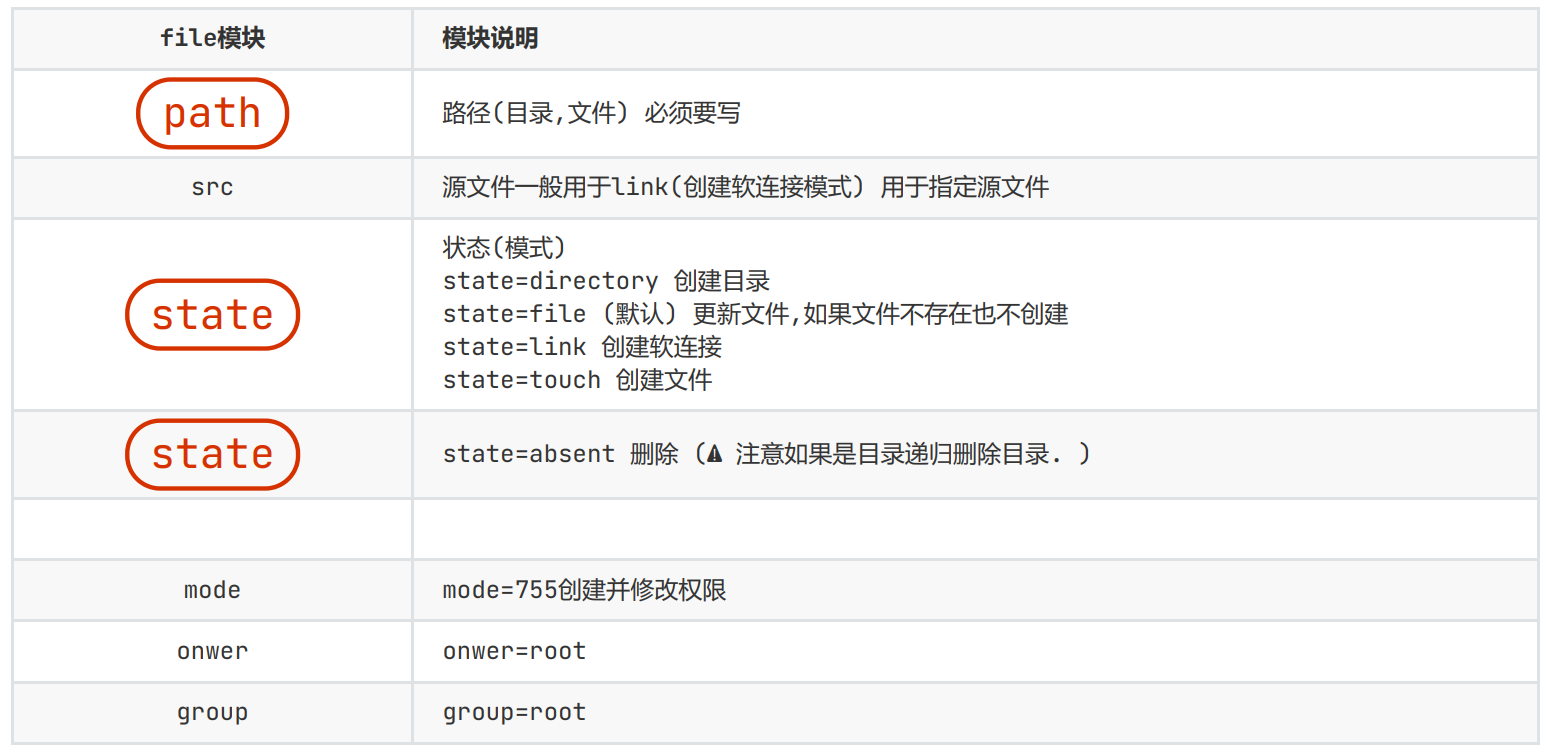Screen dimensions: 1547x752
Task: Click the state=directory 创建目录 line
Action: point(606,281)
